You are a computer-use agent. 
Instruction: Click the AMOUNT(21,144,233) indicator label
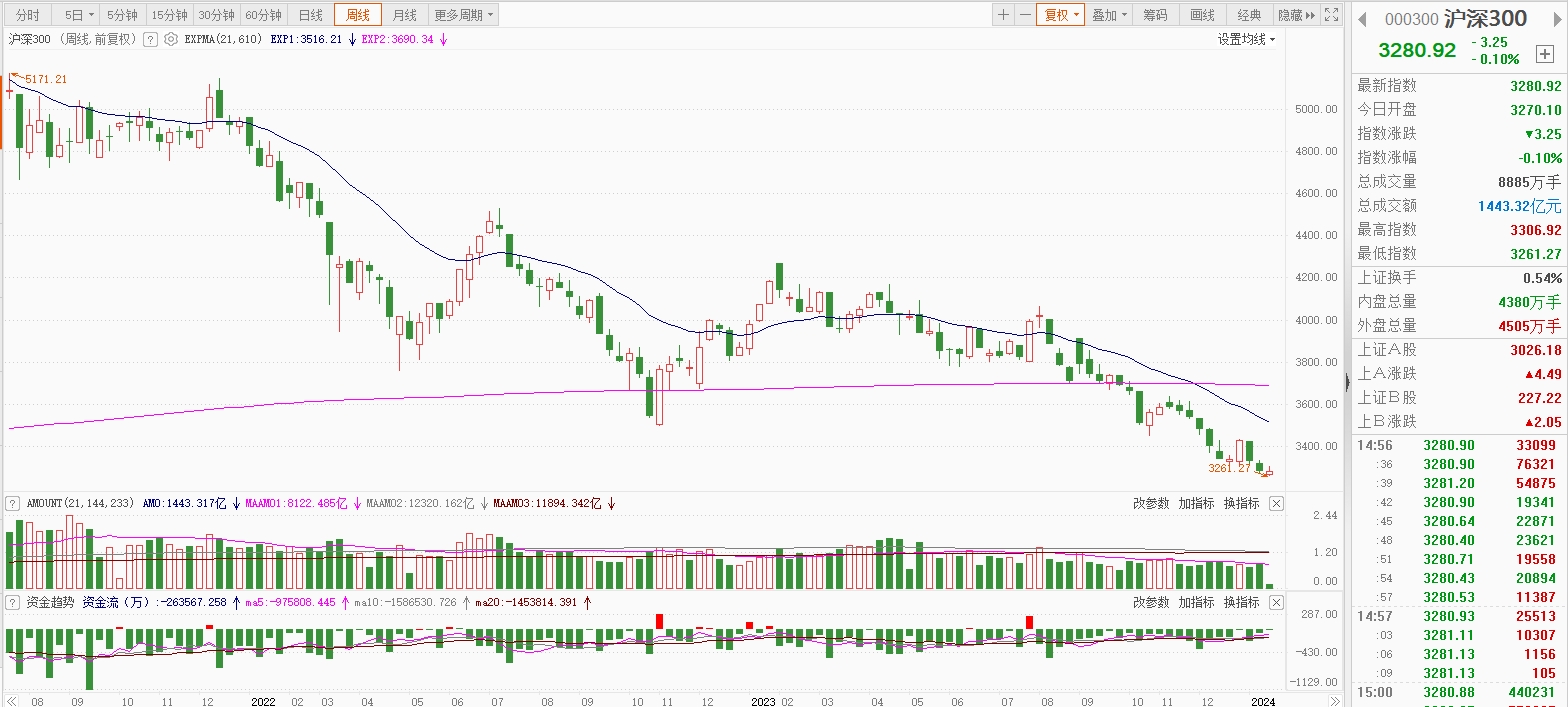click(x=80, y=503)
